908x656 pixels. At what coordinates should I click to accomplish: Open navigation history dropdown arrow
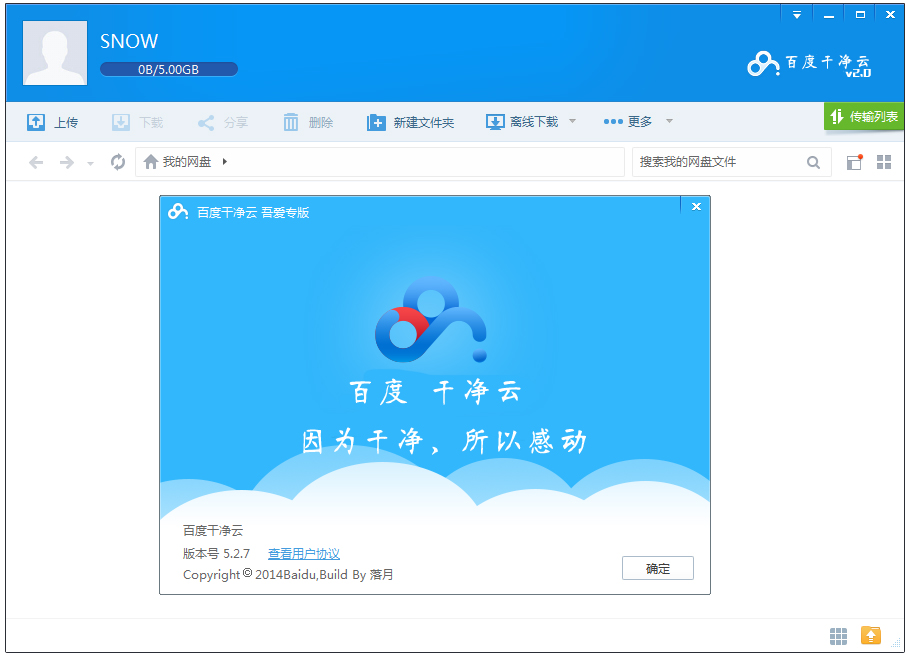[90, 164]
